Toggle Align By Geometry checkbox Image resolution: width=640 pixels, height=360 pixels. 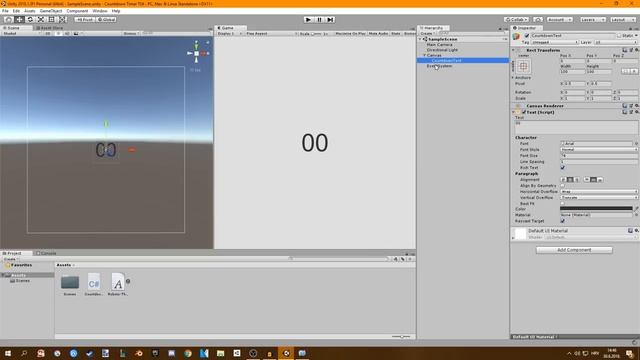click(563, 185)
